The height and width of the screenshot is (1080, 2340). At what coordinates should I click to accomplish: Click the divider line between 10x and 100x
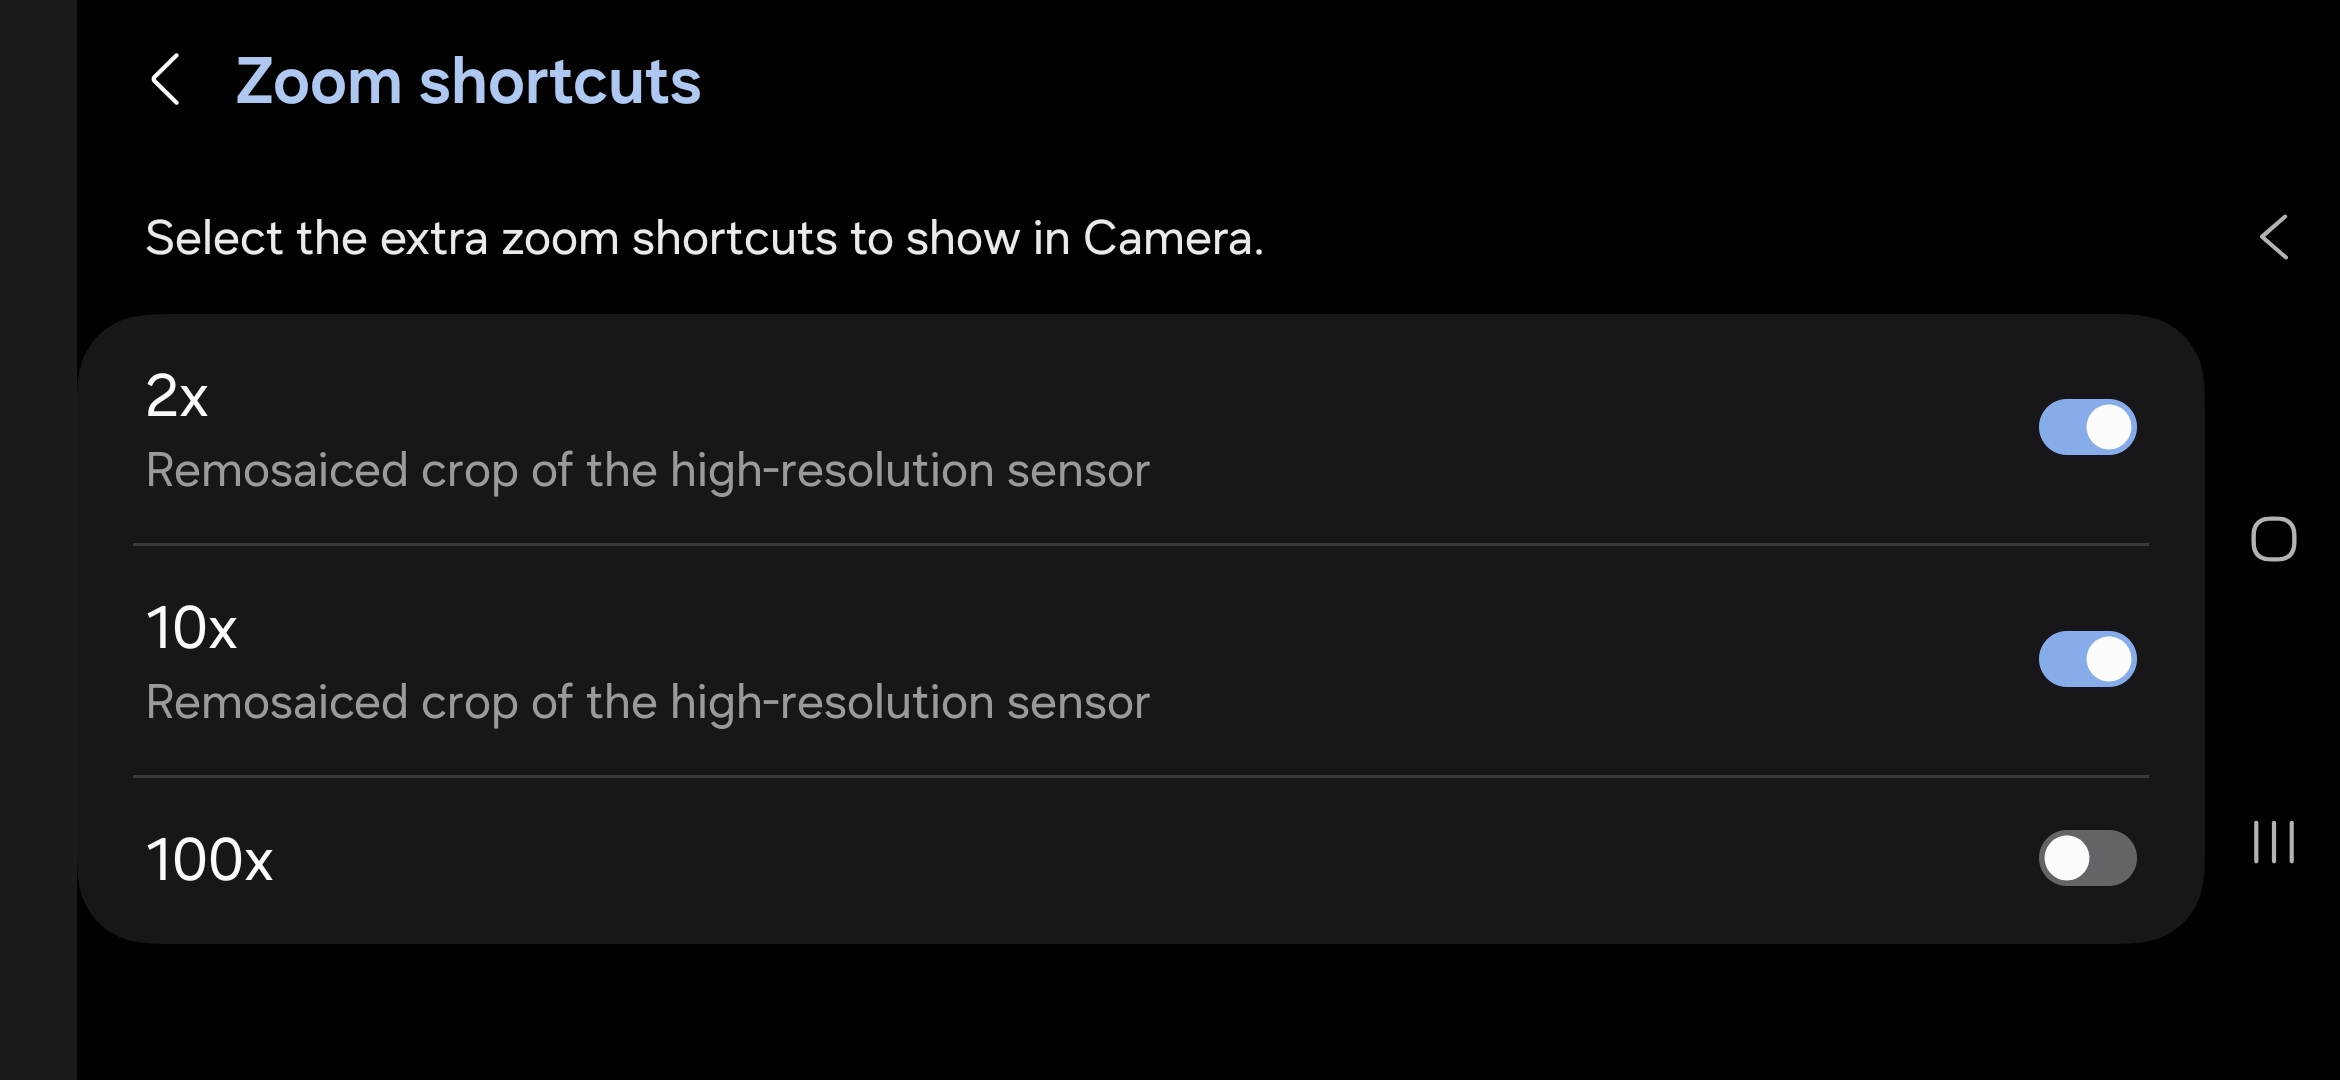[1140, 776]
